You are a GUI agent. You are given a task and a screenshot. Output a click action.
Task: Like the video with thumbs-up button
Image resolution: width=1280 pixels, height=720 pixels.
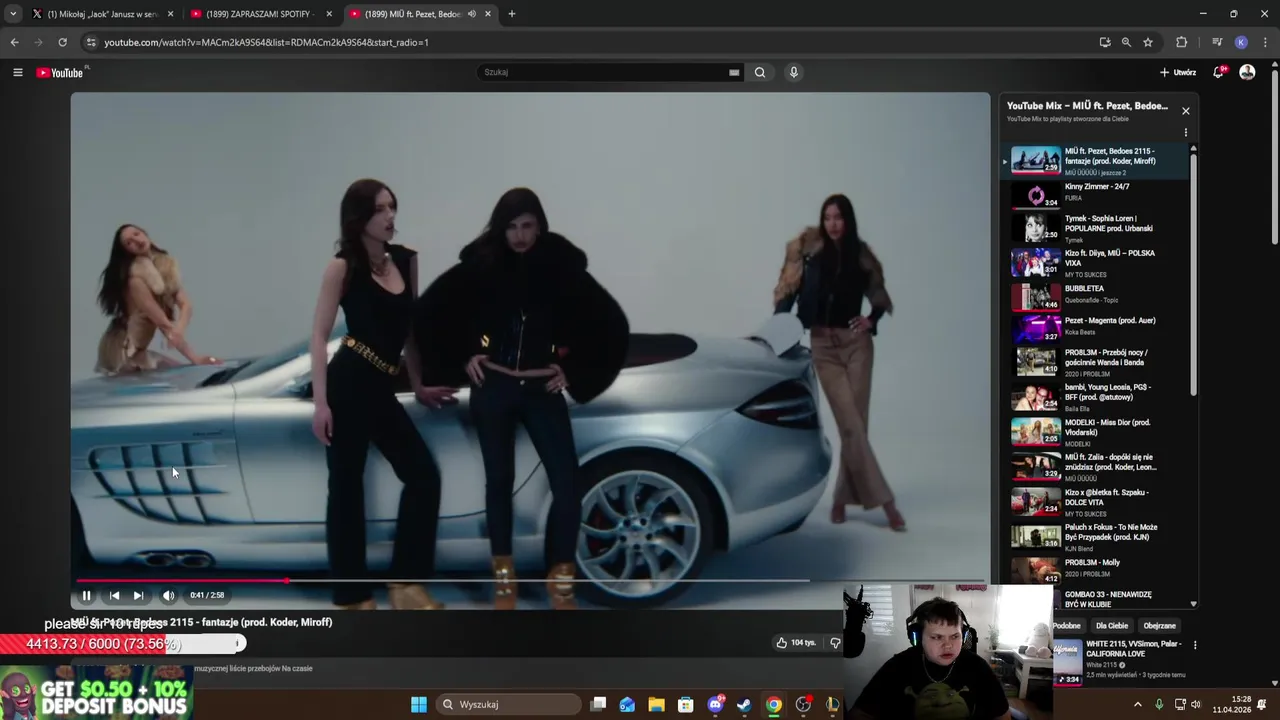(x=797, y=642)
